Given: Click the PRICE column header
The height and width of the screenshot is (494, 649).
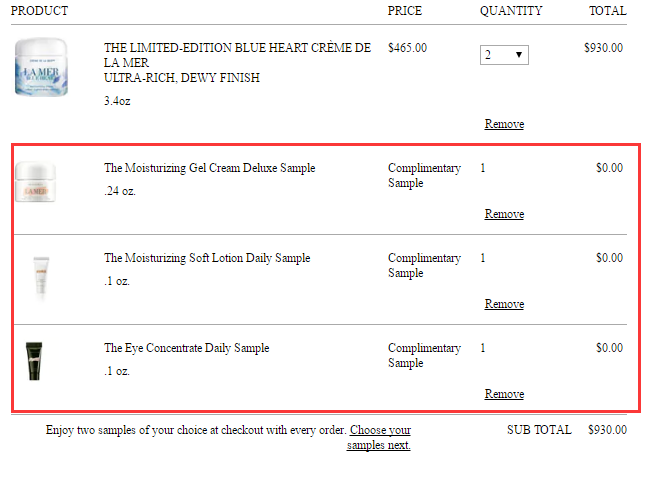Looking at the screenshot, I should [404, 11].
